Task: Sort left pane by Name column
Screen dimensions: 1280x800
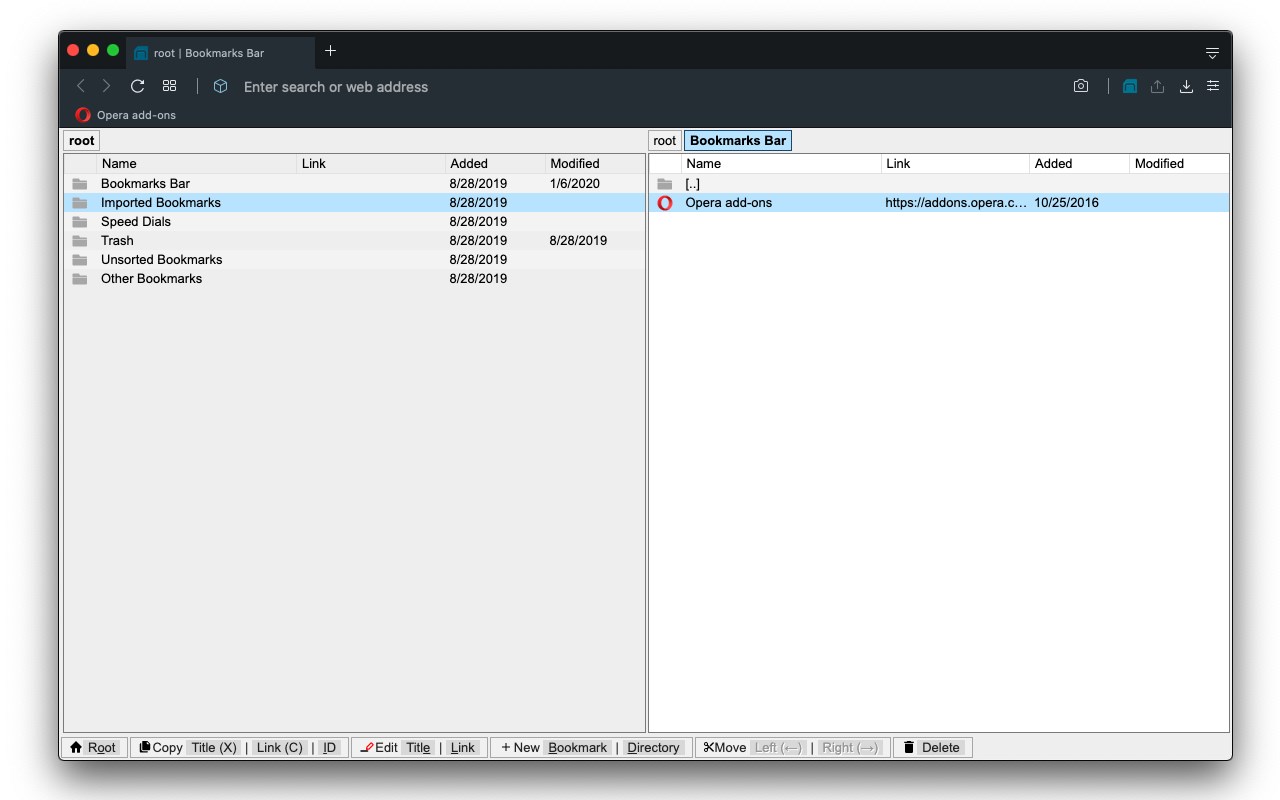Action: click(x=197, y=164)
